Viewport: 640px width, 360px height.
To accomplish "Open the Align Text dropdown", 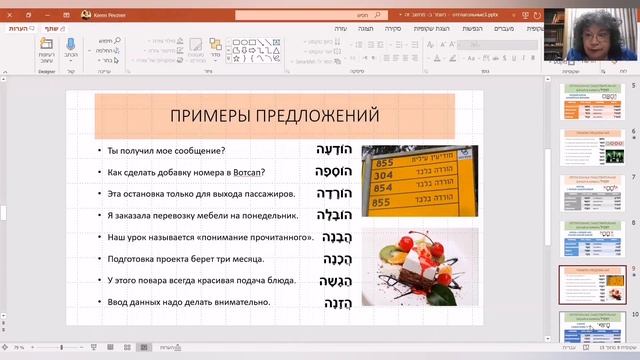I will point(322,51).
